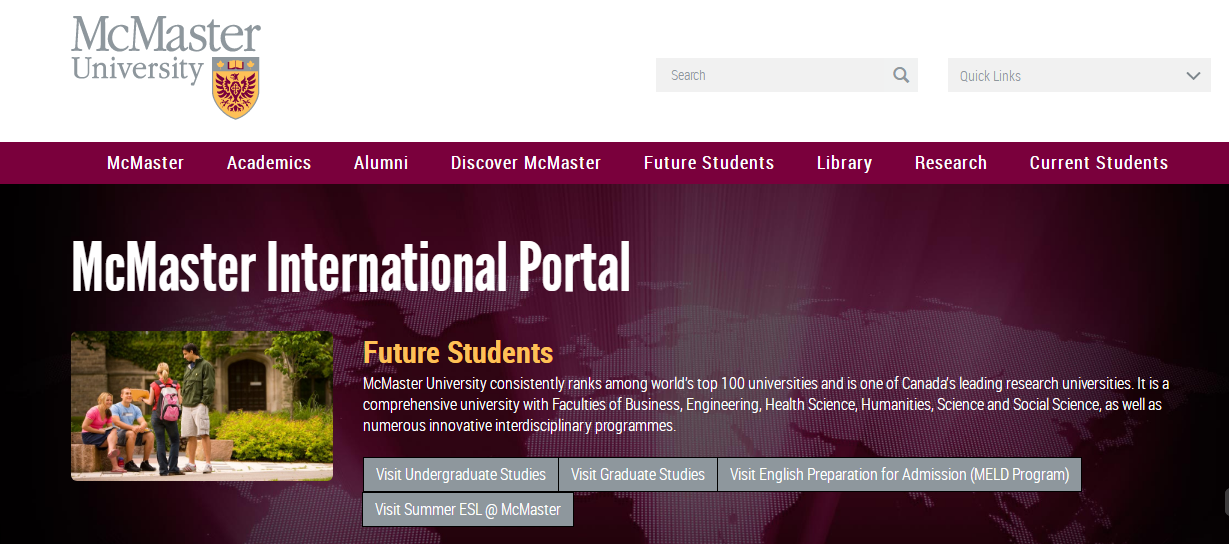This screenshot has width=1229, height=544.
Task: Open Current Students in the navigation bar
Action: pos(1099,163)
